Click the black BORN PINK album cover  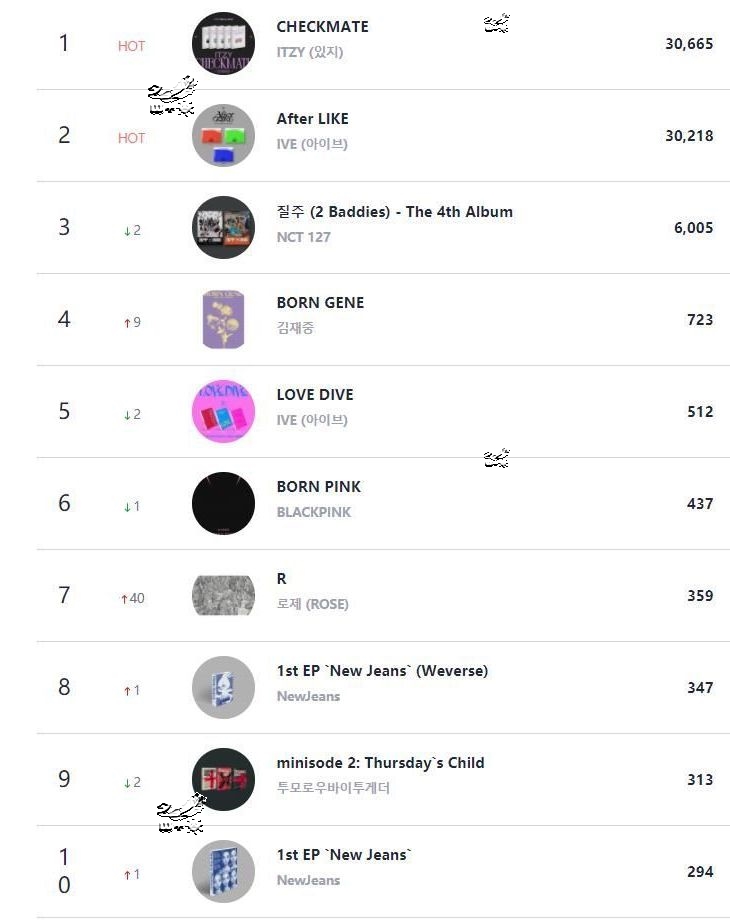click(x=223, y=504)
